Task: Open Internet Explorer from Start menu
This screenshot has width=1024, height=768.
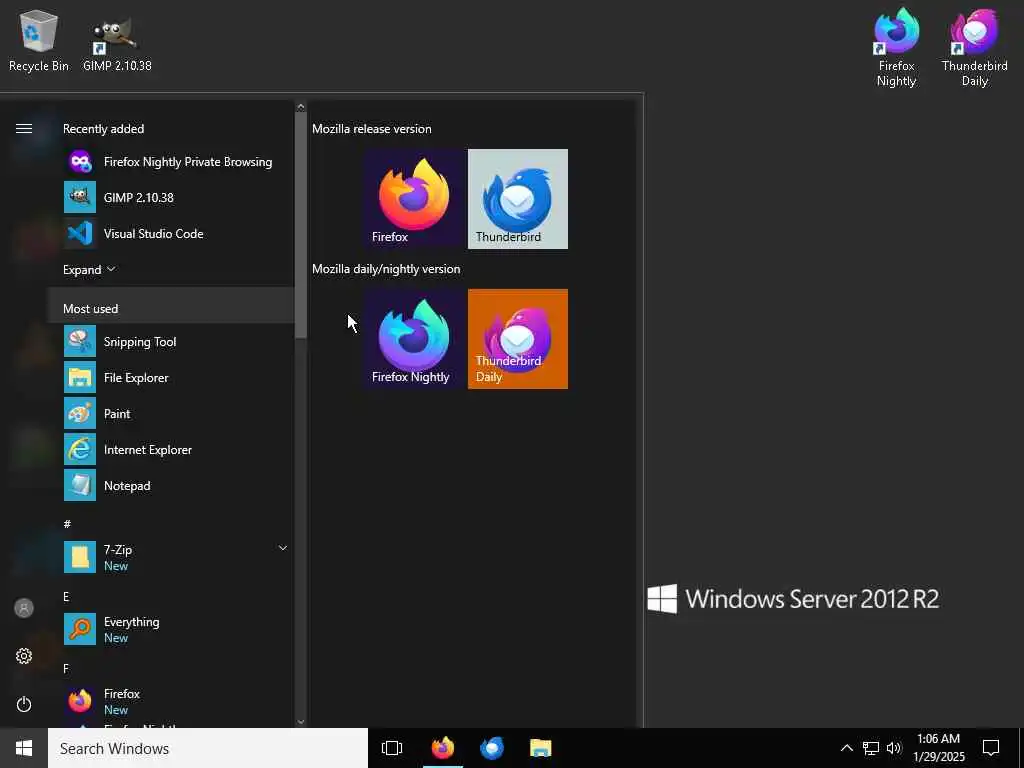Action: [171, 449]
